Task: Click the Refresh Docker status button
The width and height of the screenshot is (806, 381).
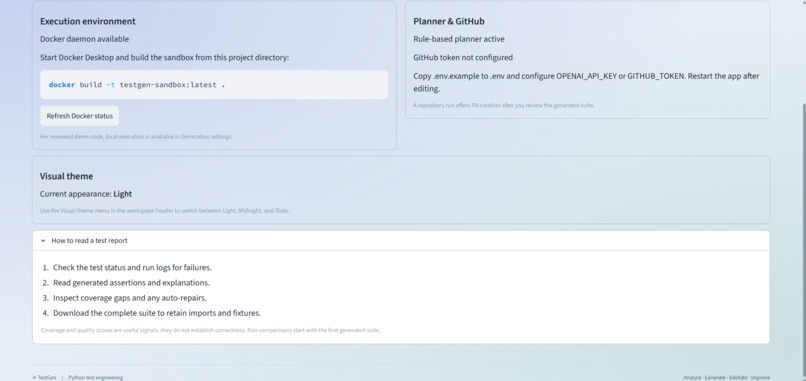Action: tap(80, 116)
